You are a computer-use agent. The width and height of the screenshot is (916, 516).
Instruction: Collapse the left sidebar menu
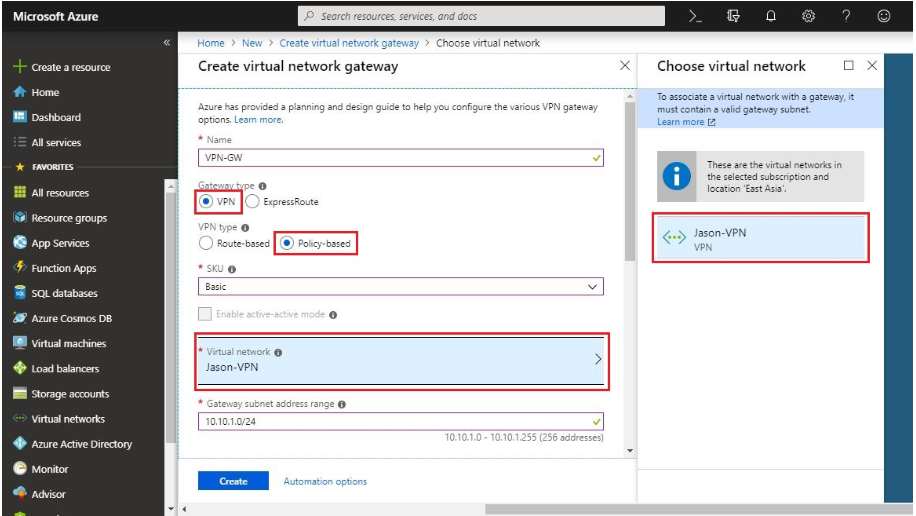coord(167,43)
